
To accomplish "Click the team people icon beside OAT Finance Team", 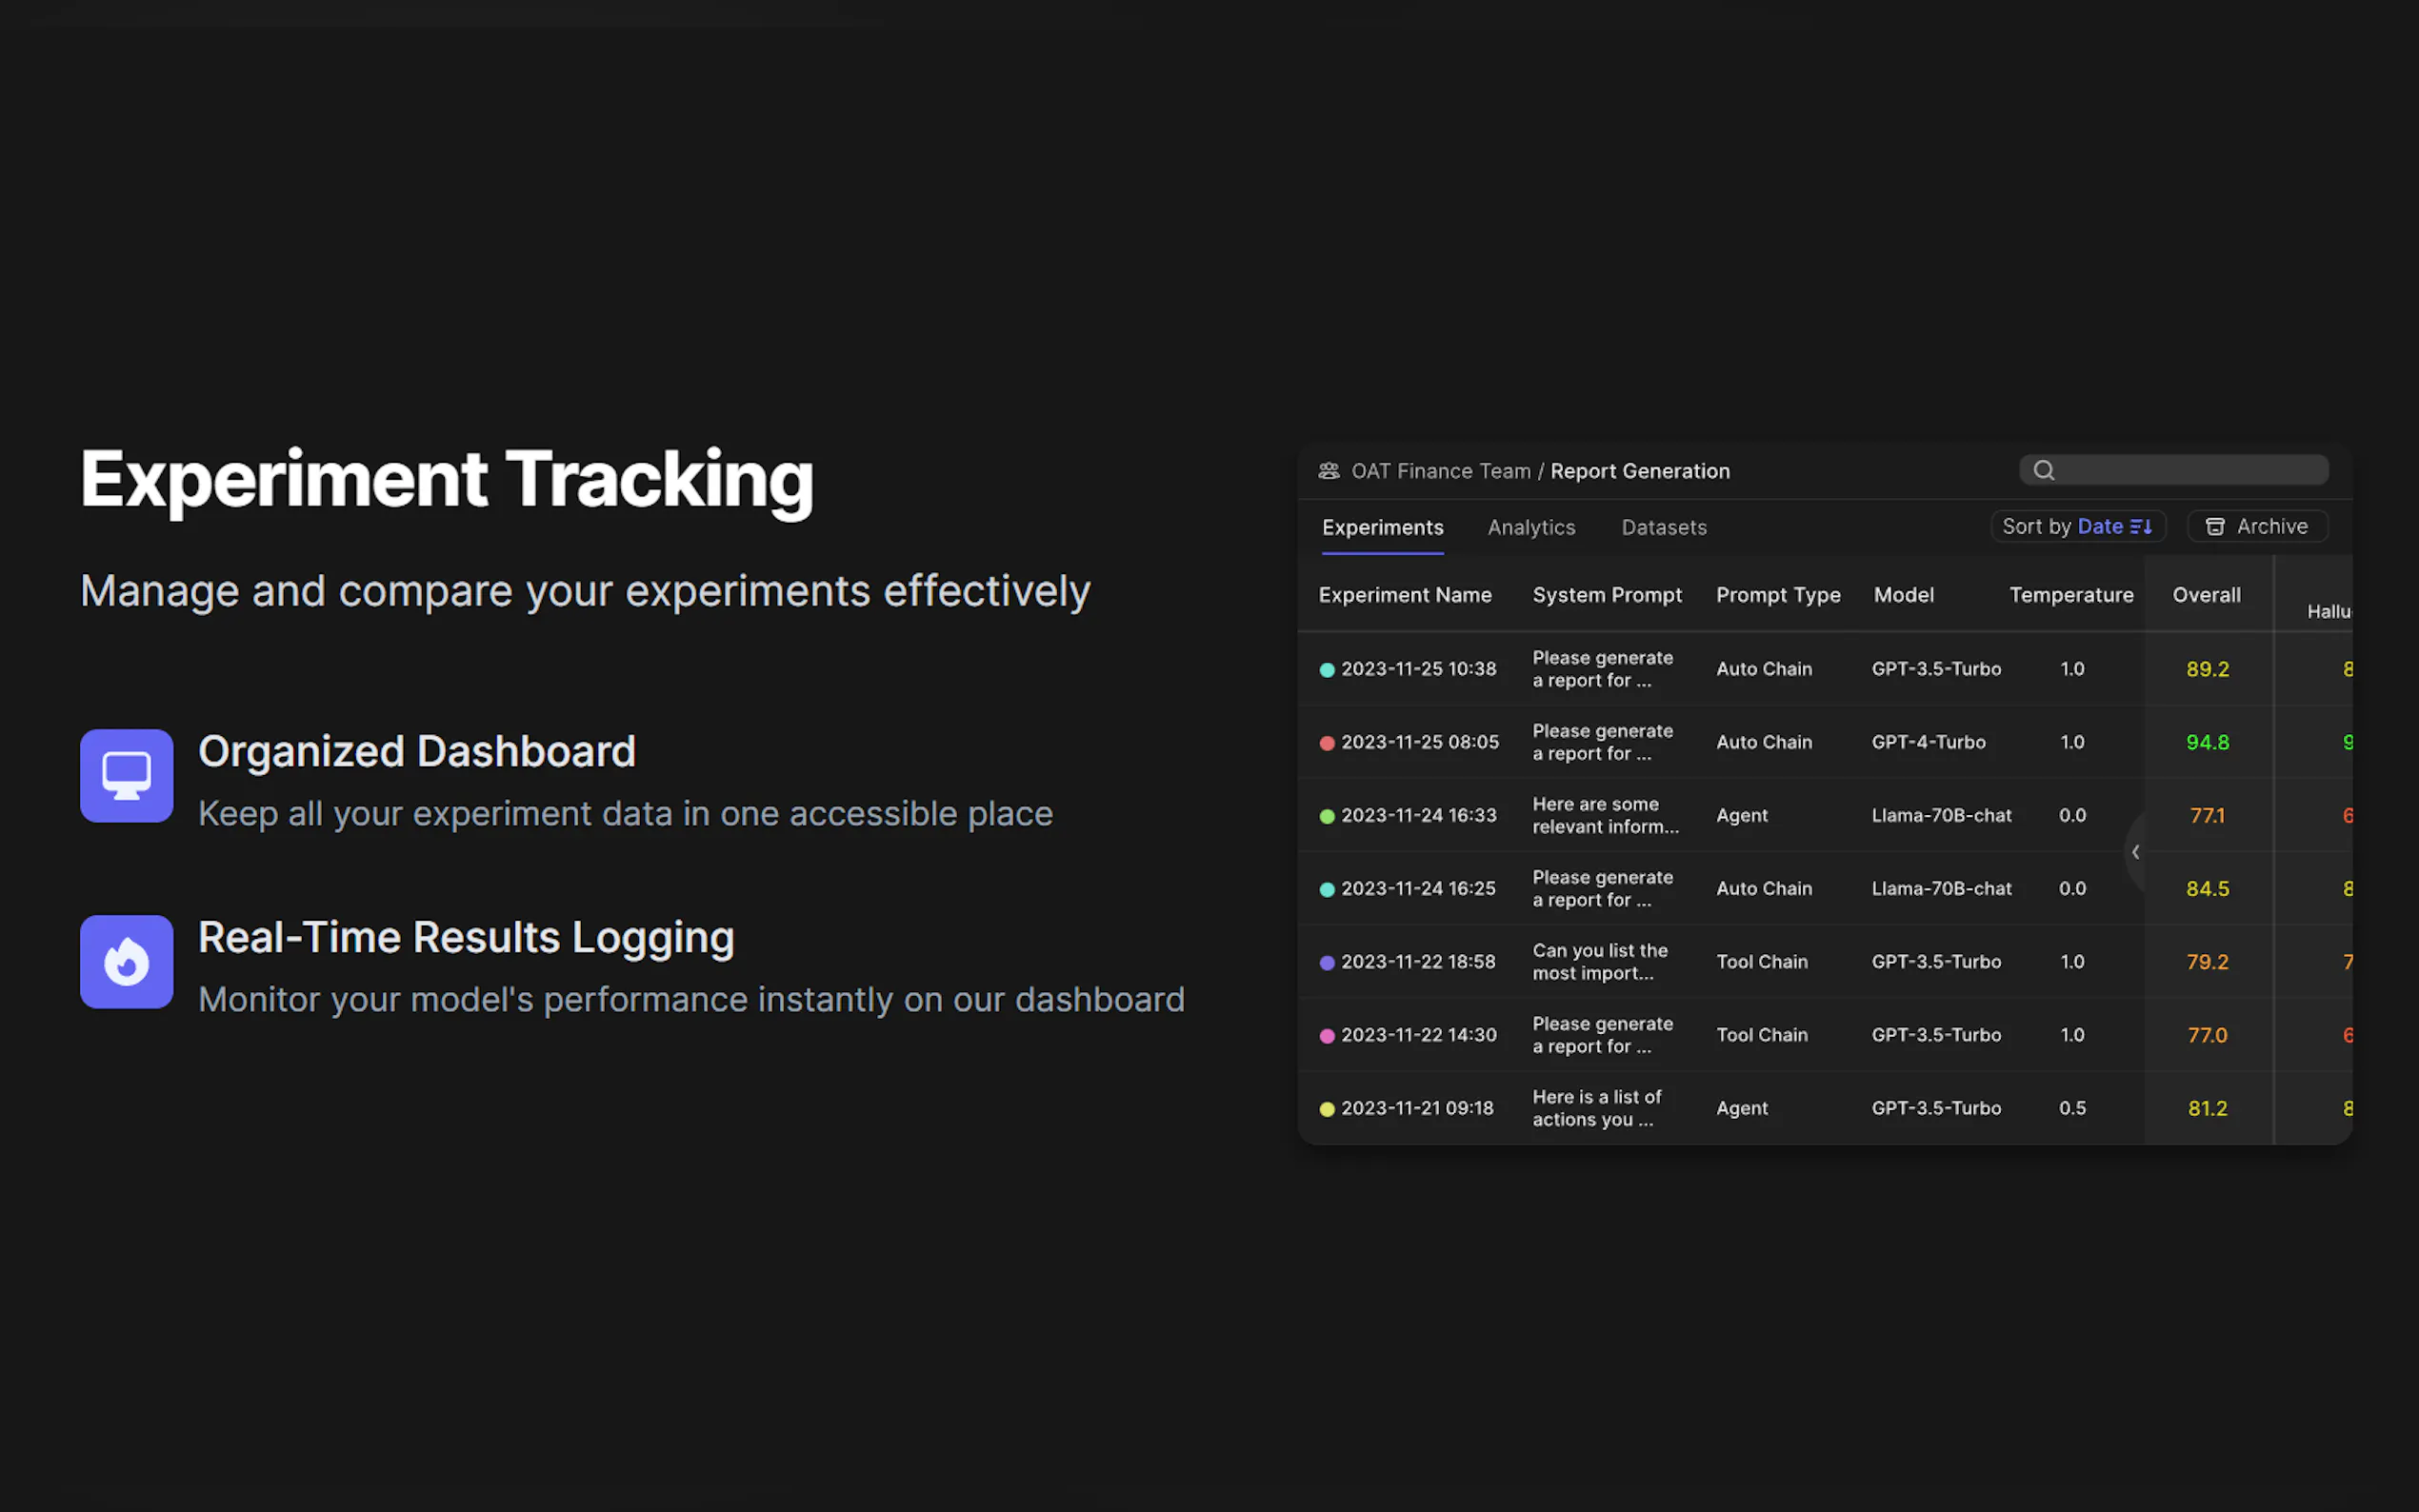I will (x=1328, y=471).
